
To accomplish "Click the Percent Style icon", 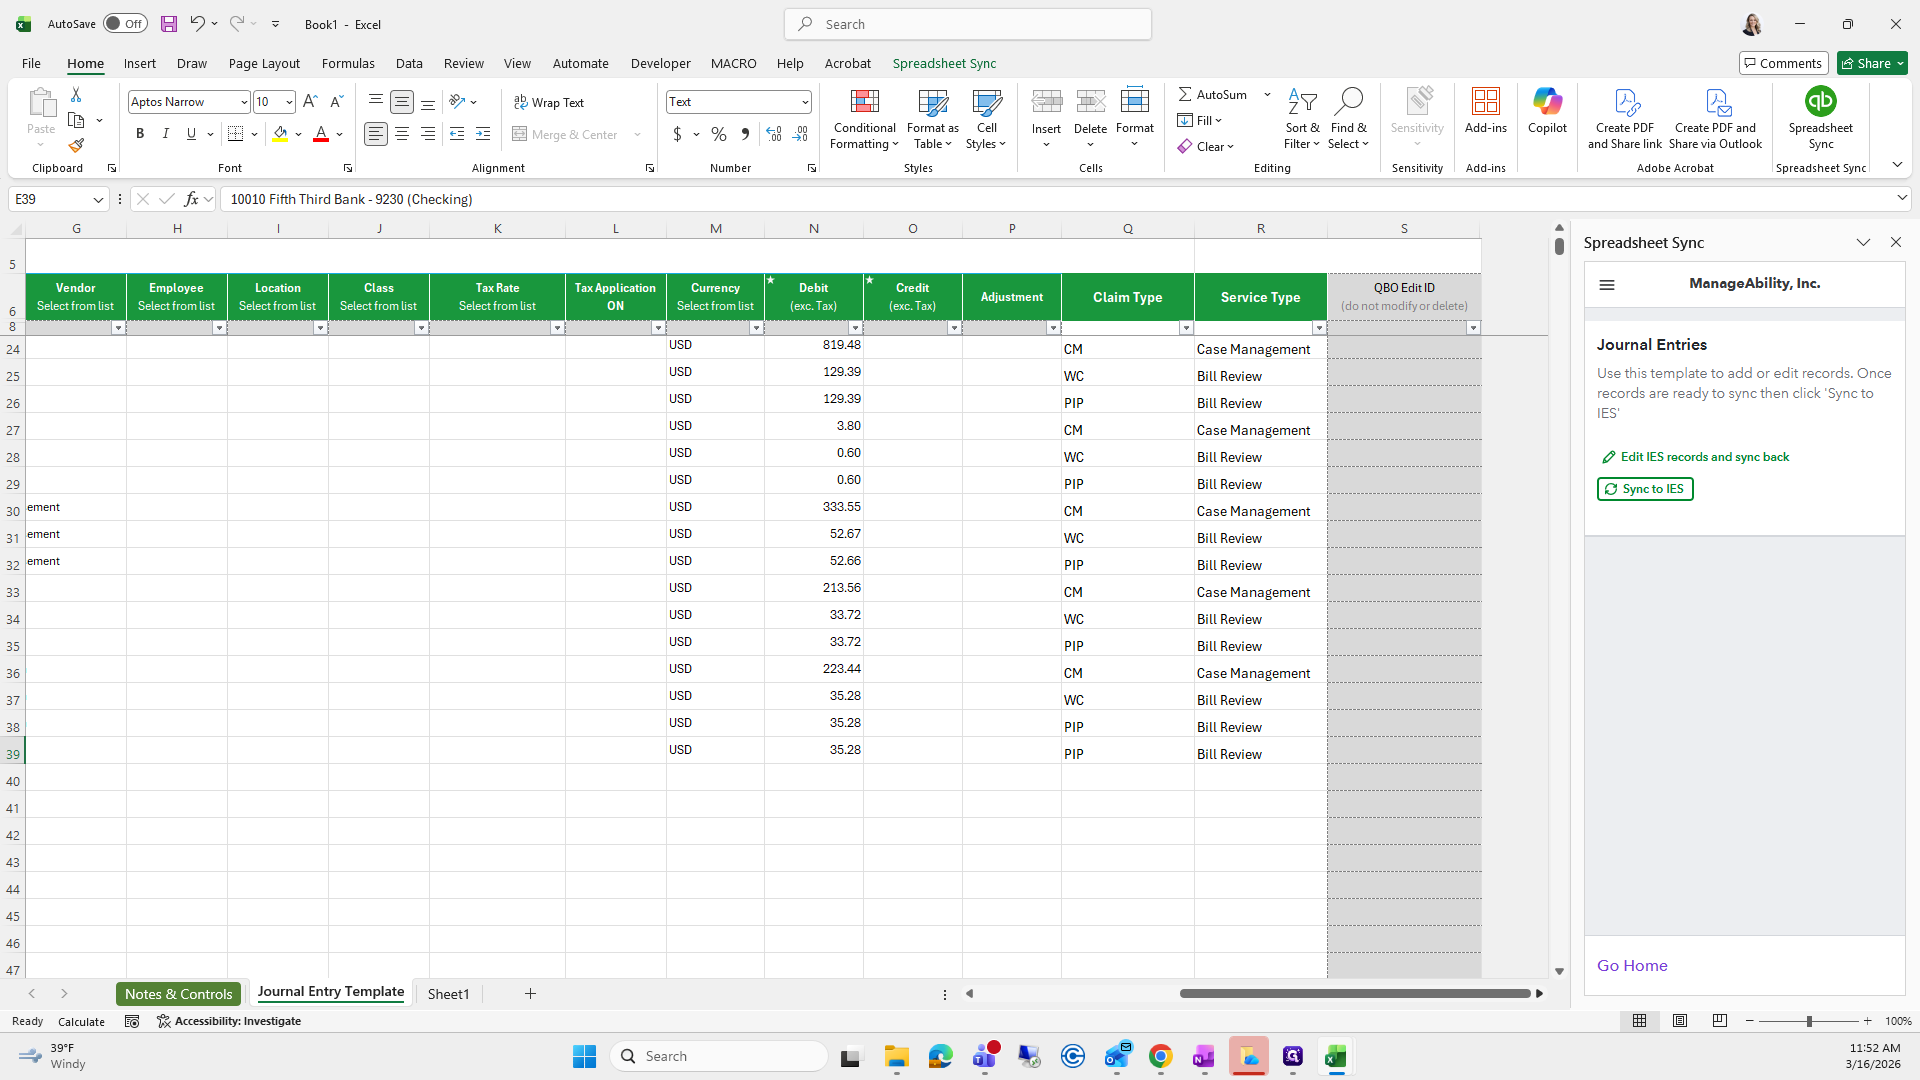I will click(x=719, y=134).
